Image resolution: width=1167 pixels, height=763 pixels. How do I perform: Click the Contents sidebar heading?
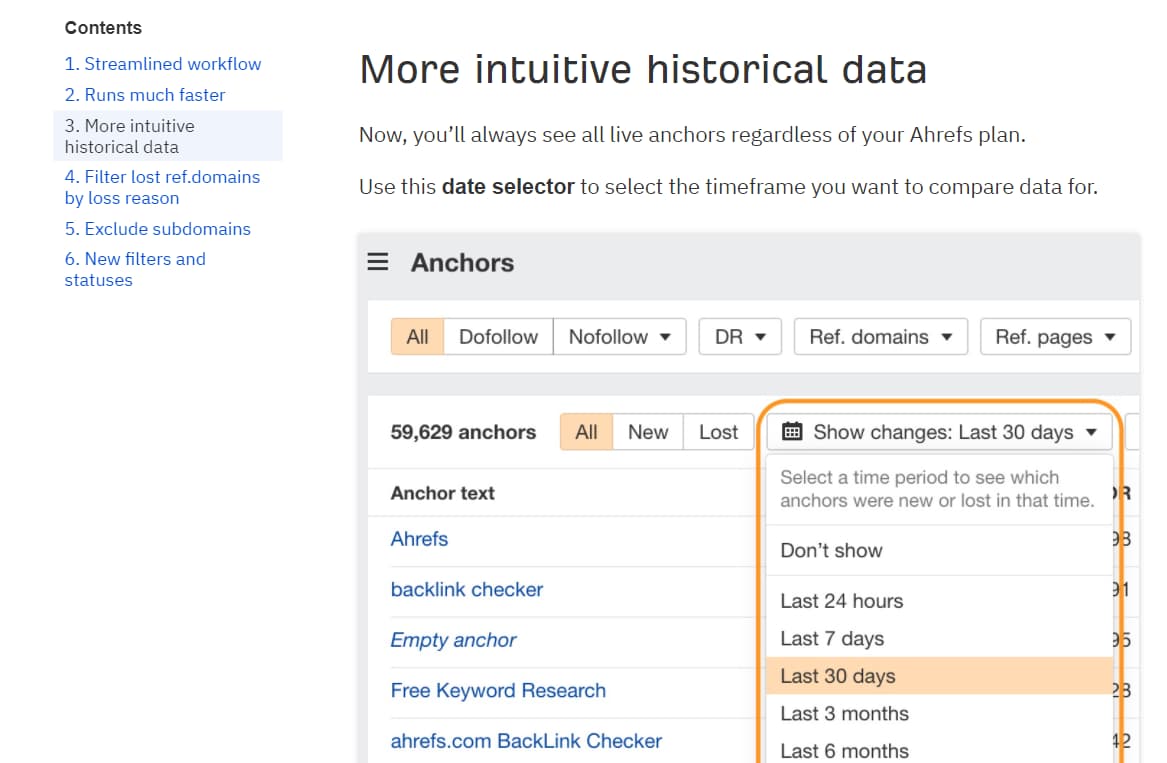pyautogui.click(x=103, y=28)
